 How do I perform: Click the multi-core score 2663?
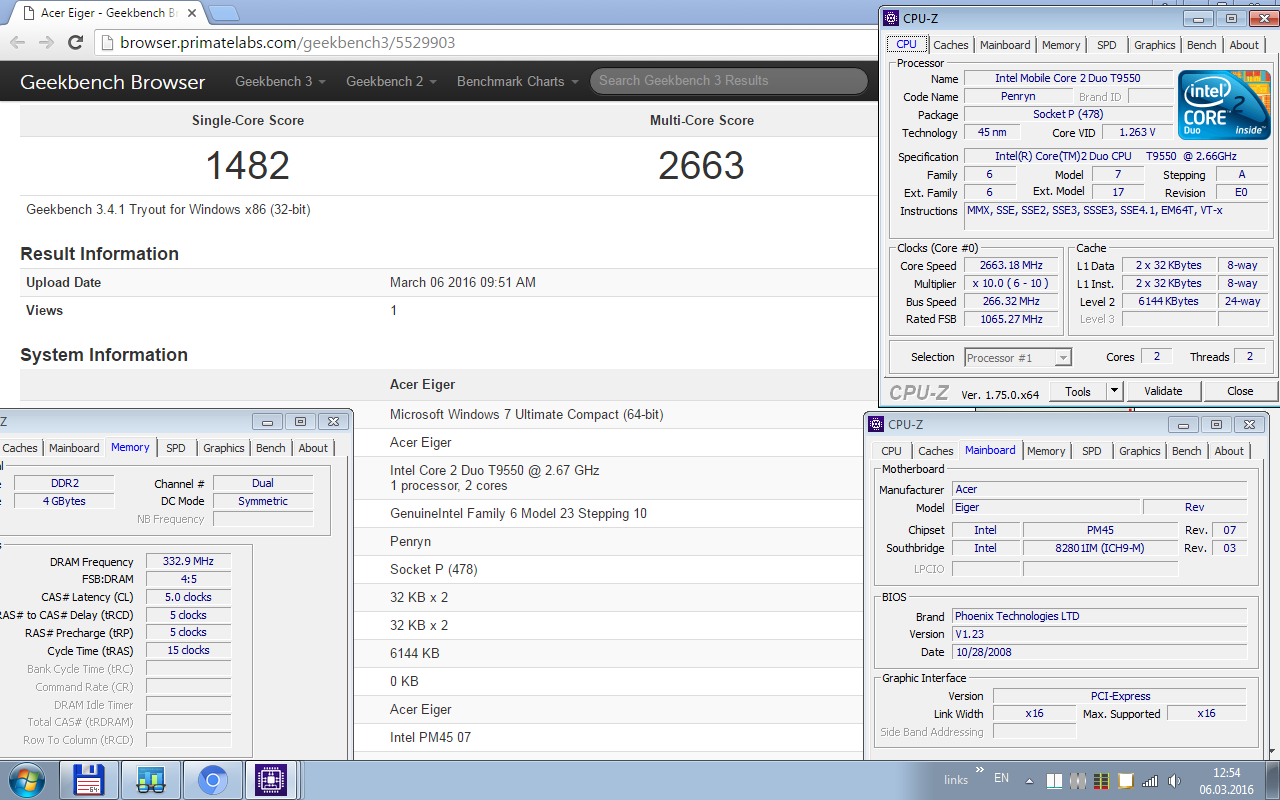(x=701, y=165)
